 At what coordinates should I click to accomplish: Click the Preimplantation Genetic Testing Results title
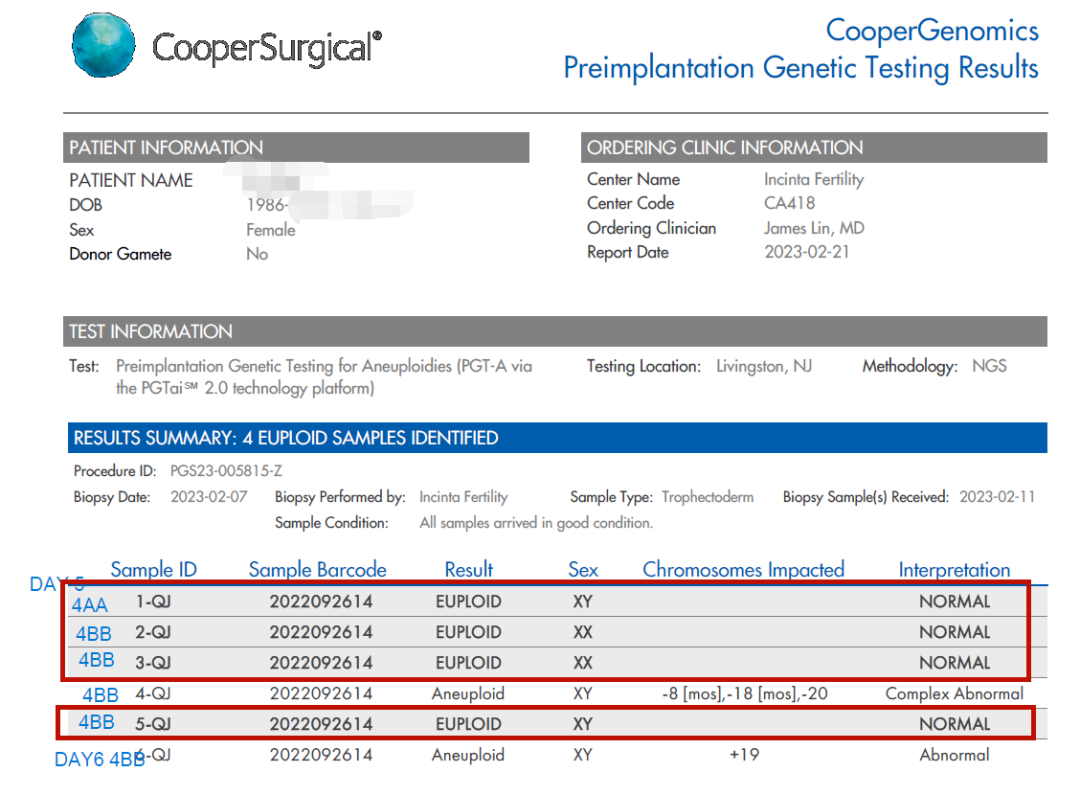click(801, 68)
